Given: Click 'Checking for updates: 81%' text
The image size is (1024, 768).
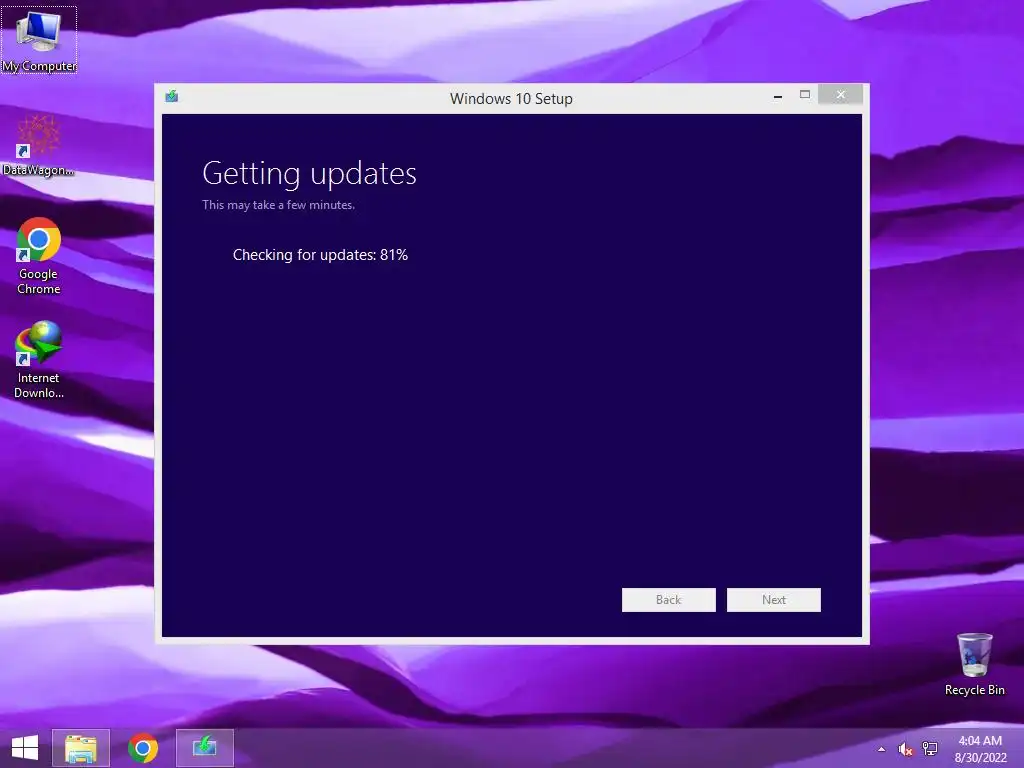Looking at the screenshot, I should (320, 255).
